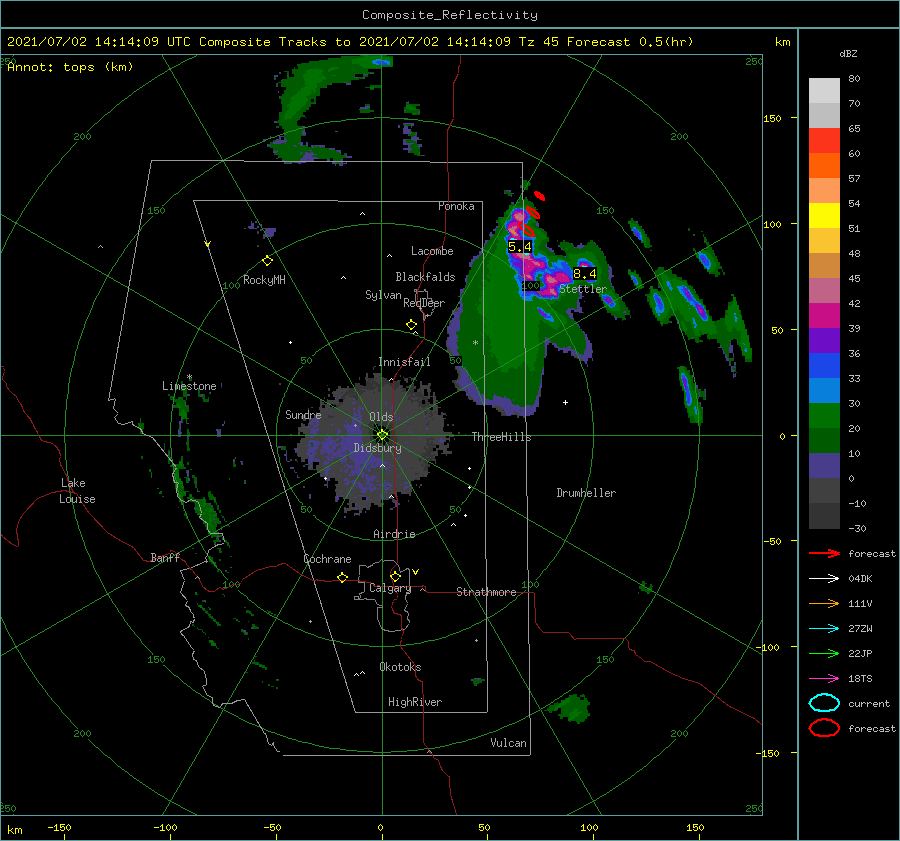900x841 pixels.
Task: Click the RedDeer city label
Action: tap(424, 303)
